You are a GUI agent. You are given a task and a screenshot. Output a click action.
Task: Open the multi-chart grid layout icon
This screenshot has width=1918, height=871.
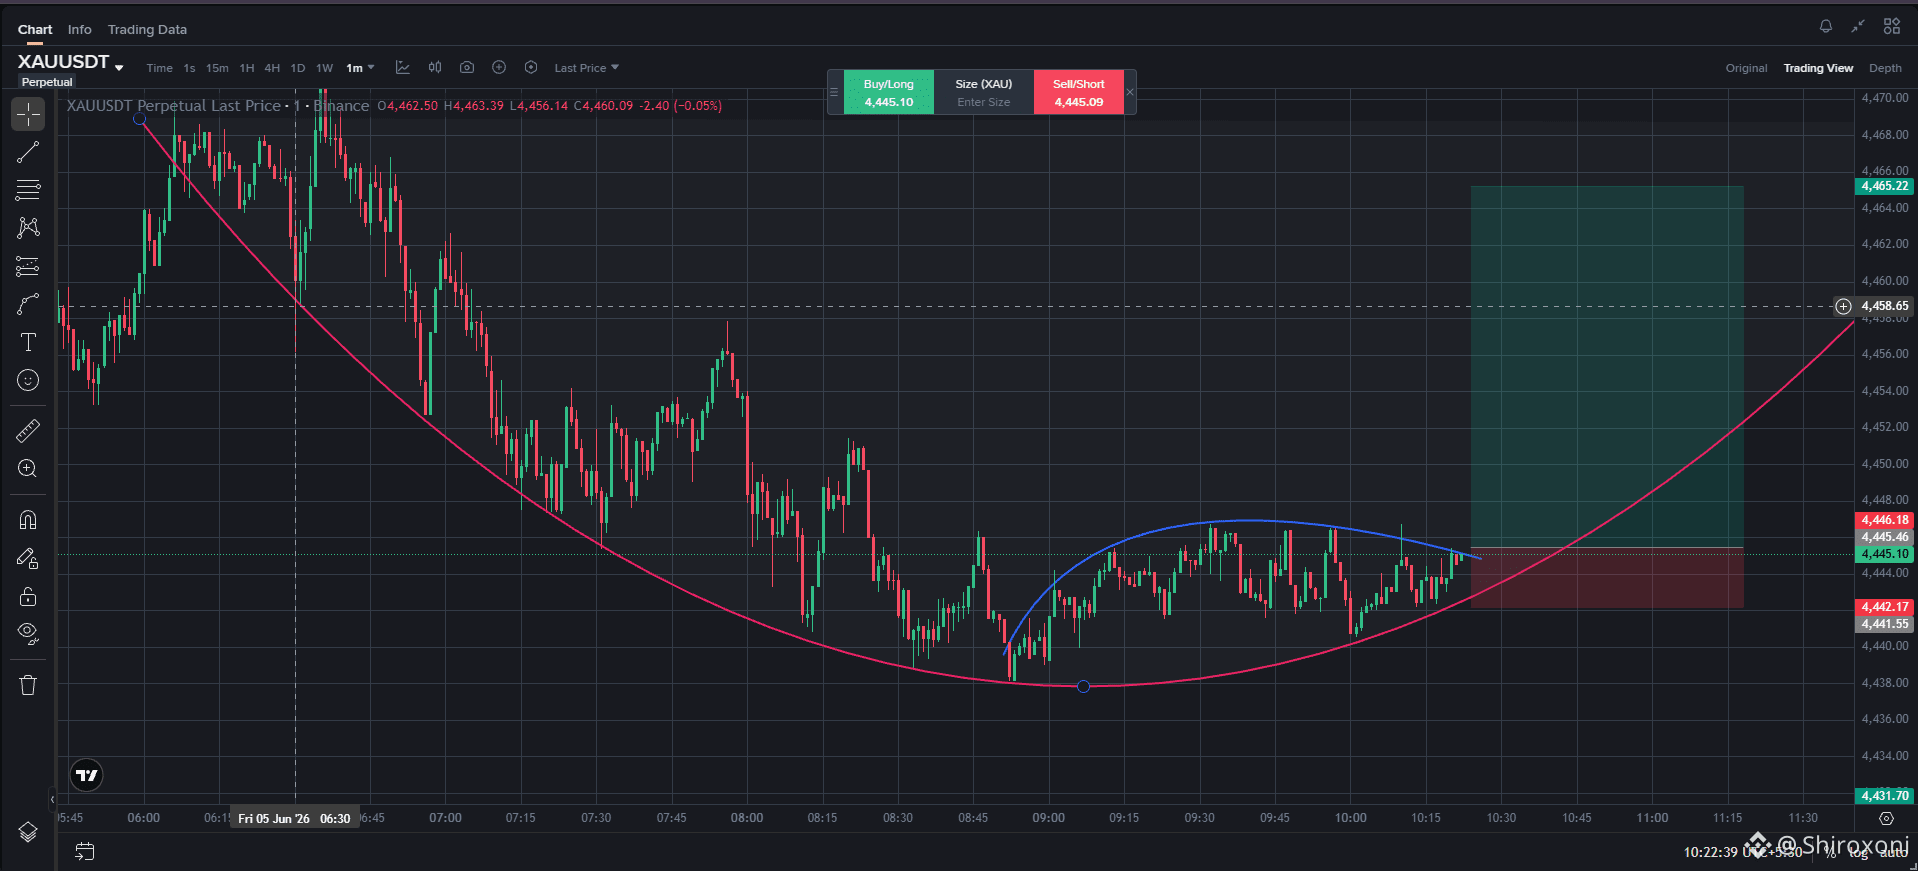click(x=1892, y=26)
